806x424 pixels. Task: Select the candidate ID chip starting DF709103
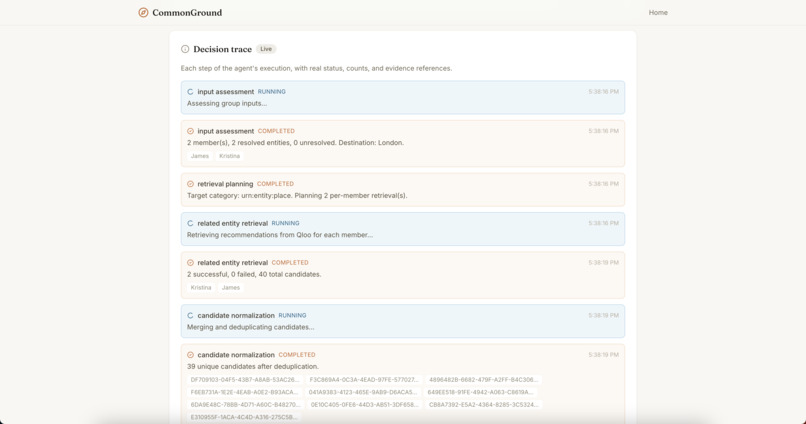coord(245,380)
